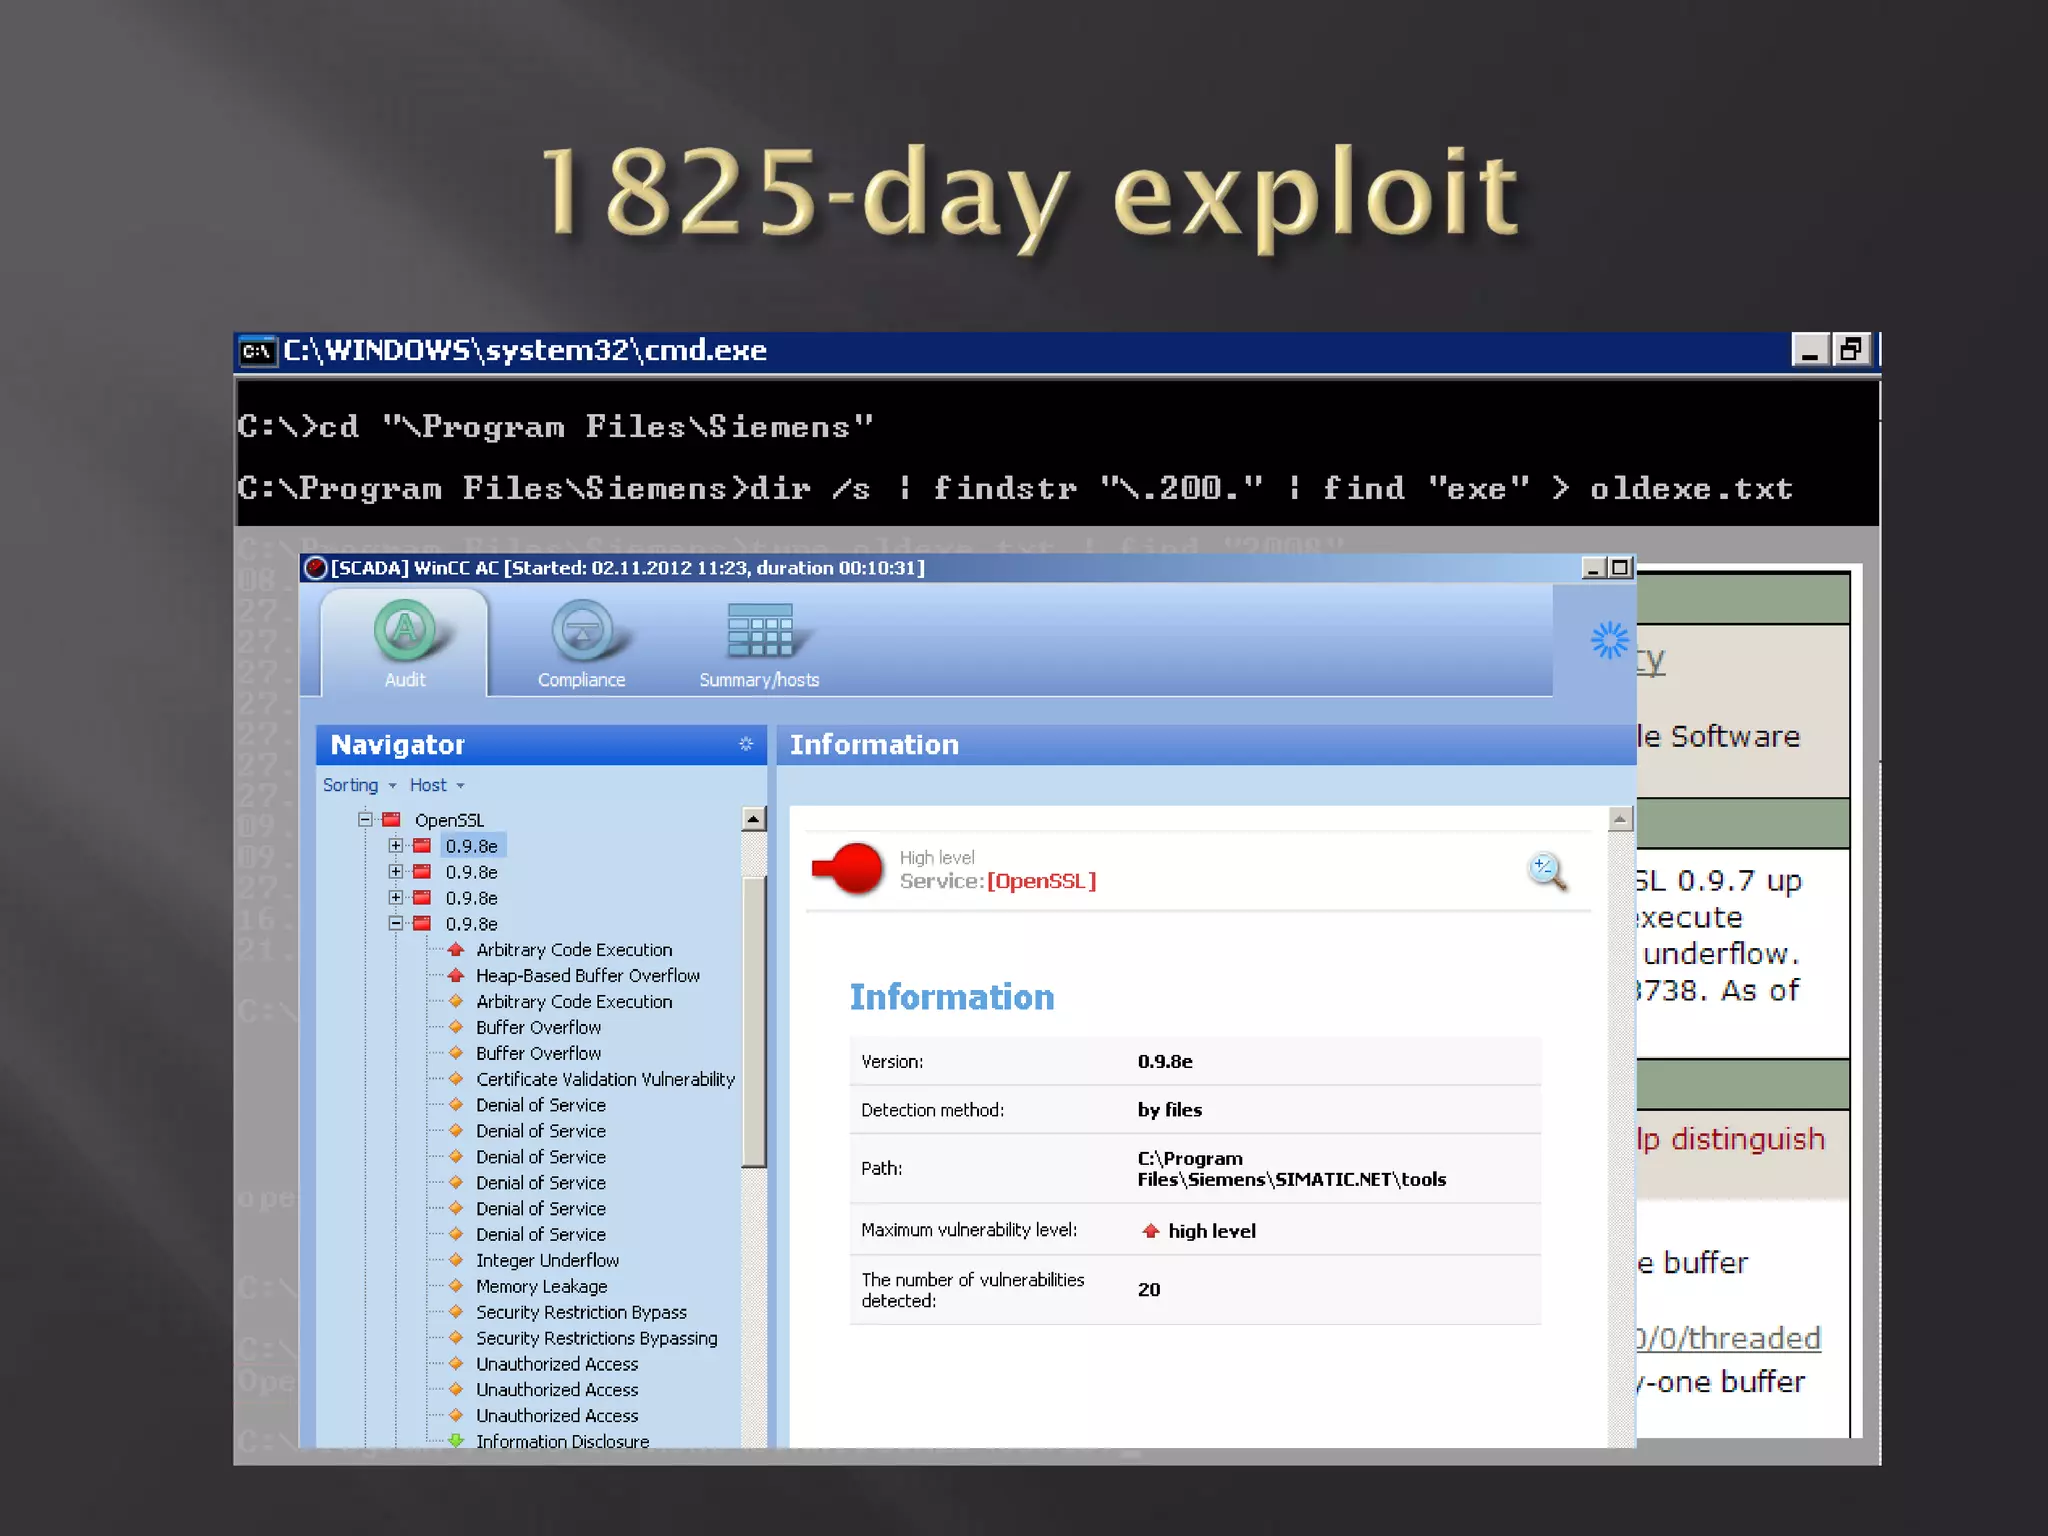Screen dimensions: 2048x1536
Task: Open the Audit tab icon
Action: (x=404, y=632)
